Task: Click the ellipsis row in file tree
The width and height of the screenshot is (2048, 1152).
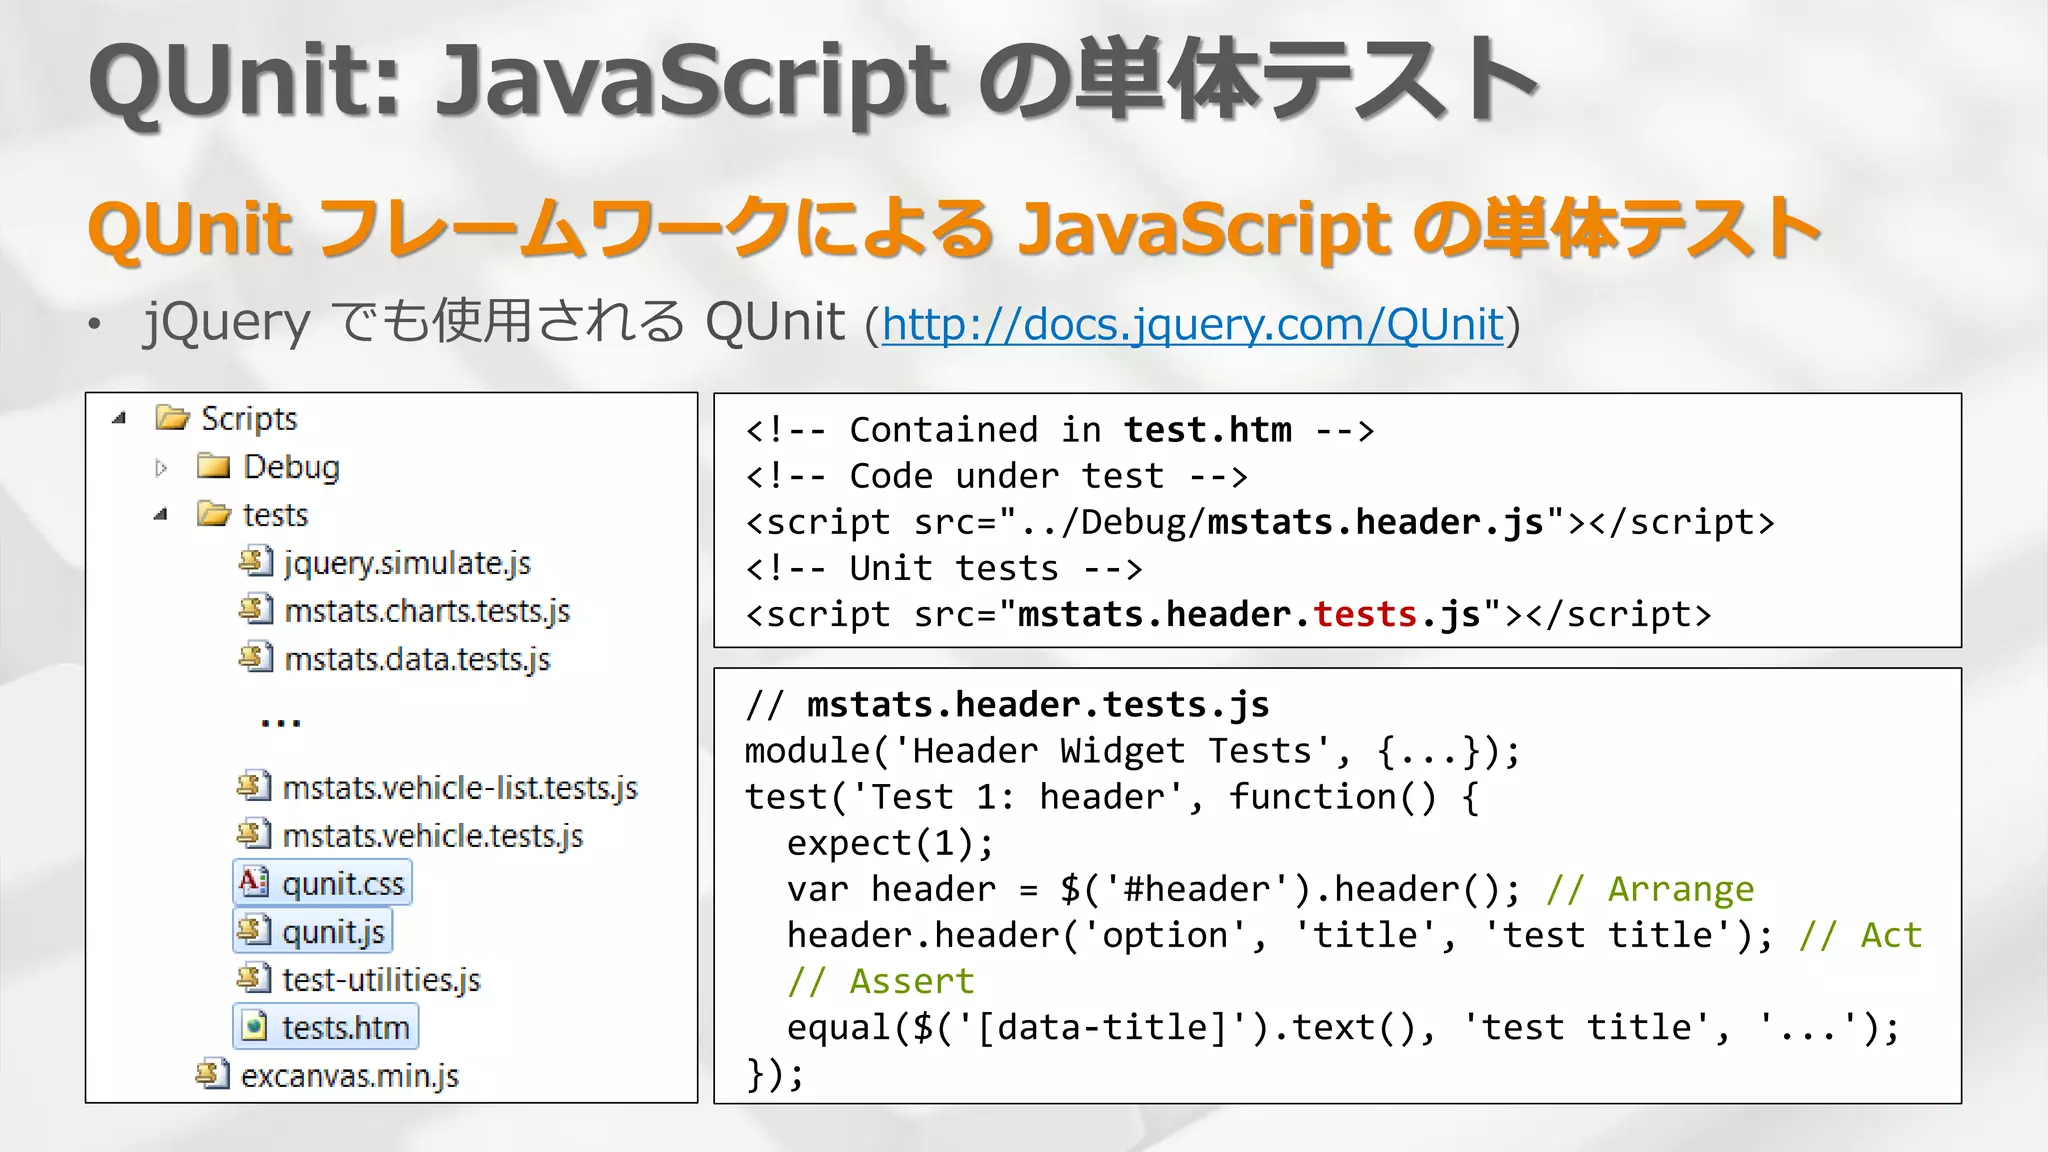Action: click(281, 722)
